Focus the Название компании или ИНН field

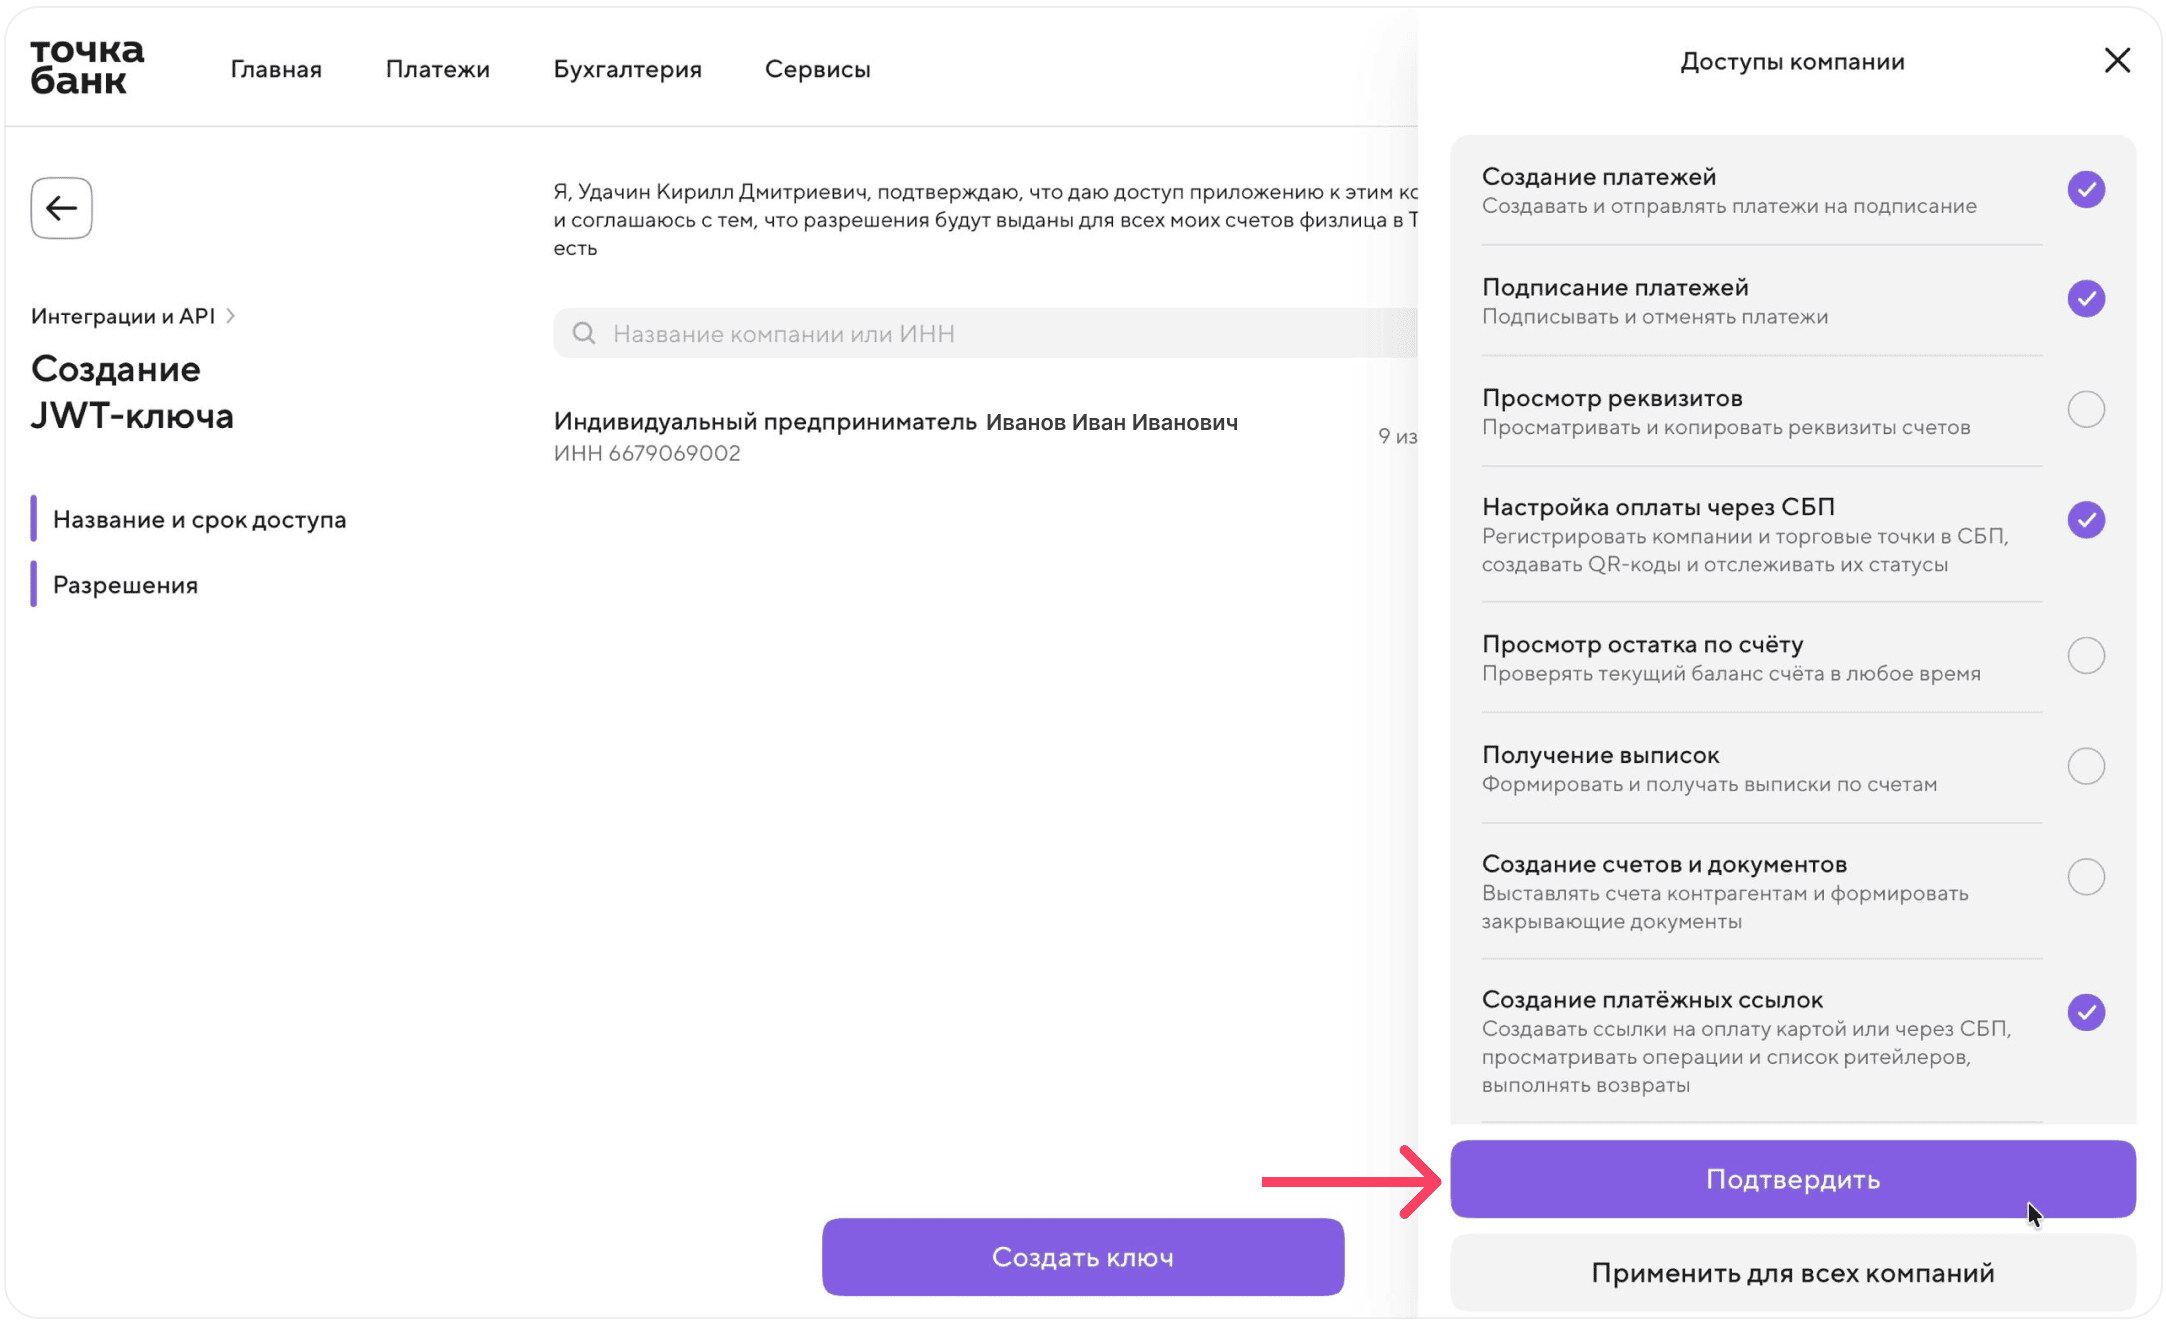coord(986,333)
